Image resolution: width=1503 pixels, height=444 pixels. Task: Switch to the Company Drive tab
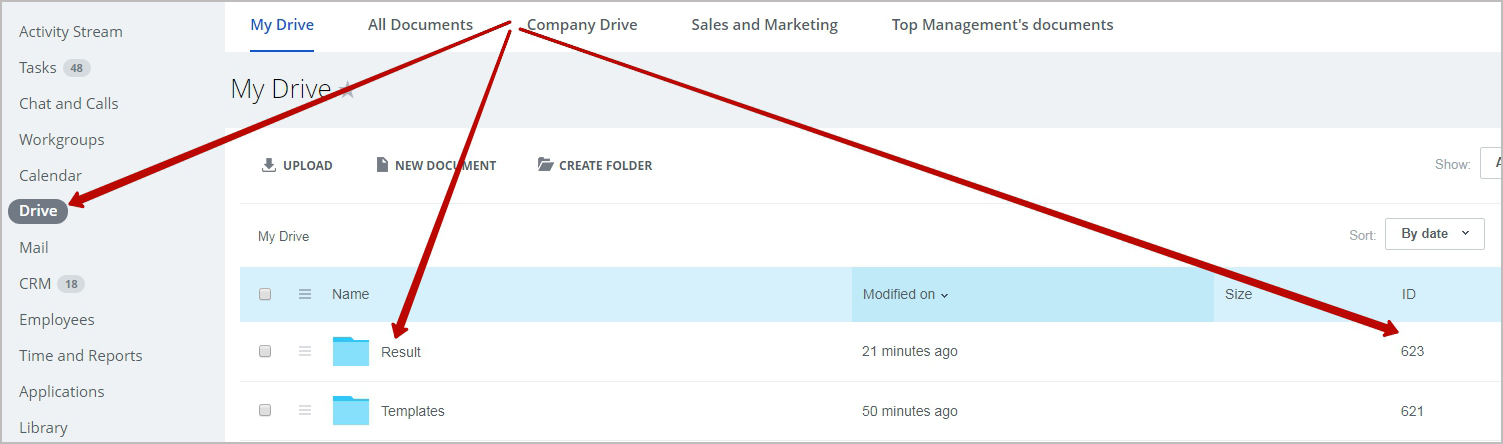point(582,25)
